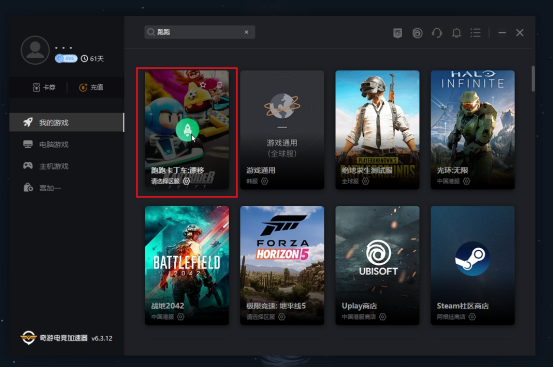The image size is (554, 368).
Task: Click the user avatar icon
Action: pos(35,50)
